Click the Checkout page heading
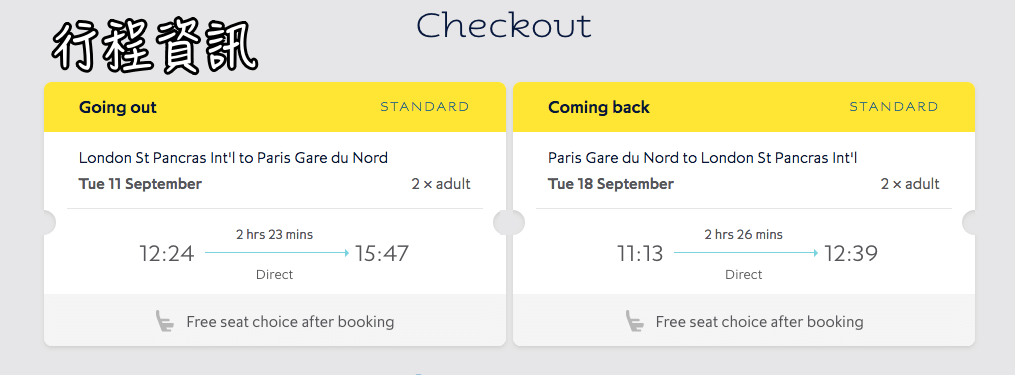This screenshot has height=375, width=1015. tap(504, 26)
